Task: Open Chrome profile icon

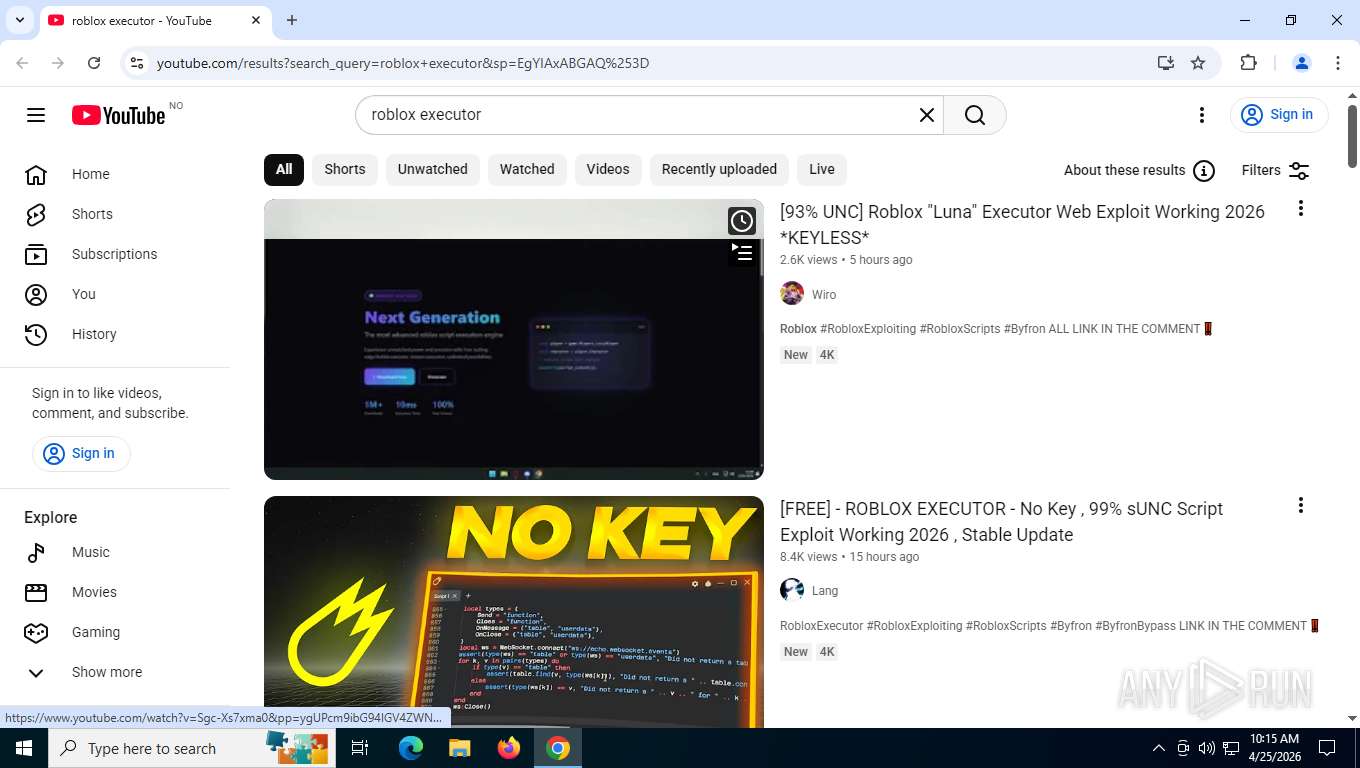Action: click(x=1302, y=63)
